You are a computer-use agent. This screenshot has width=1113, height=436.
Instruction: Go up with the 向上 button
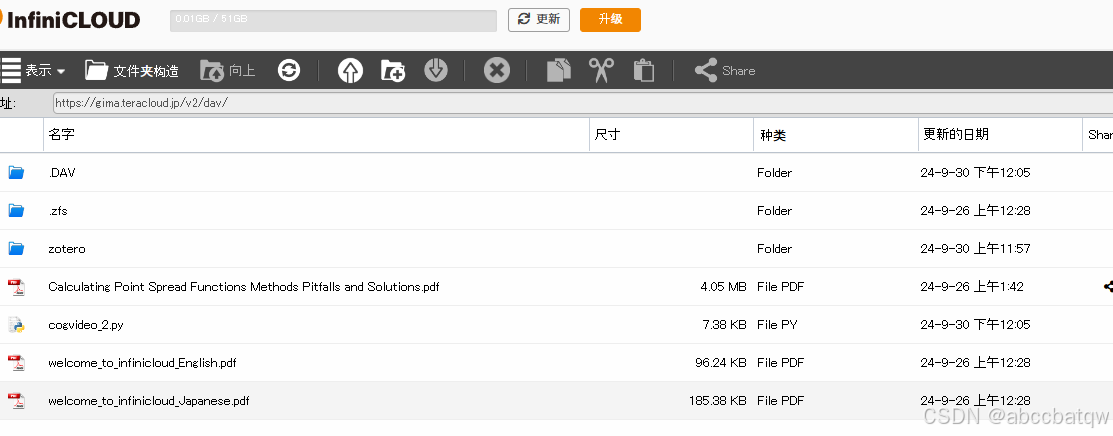228,70
